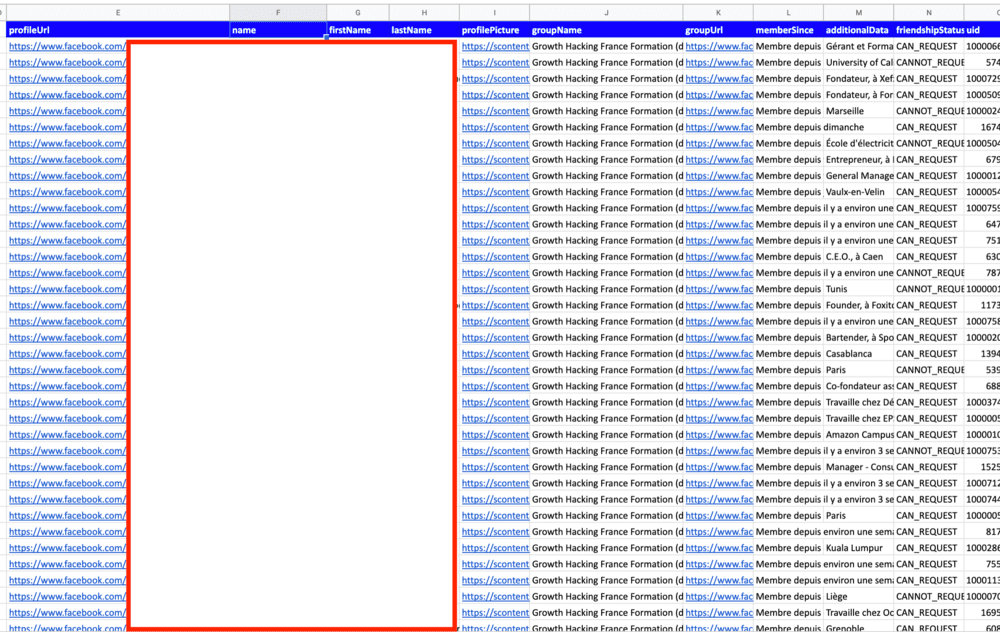Screen dimensions: 1000x632
Task: Select the 'Liège' cell
Action: (858, 596)
